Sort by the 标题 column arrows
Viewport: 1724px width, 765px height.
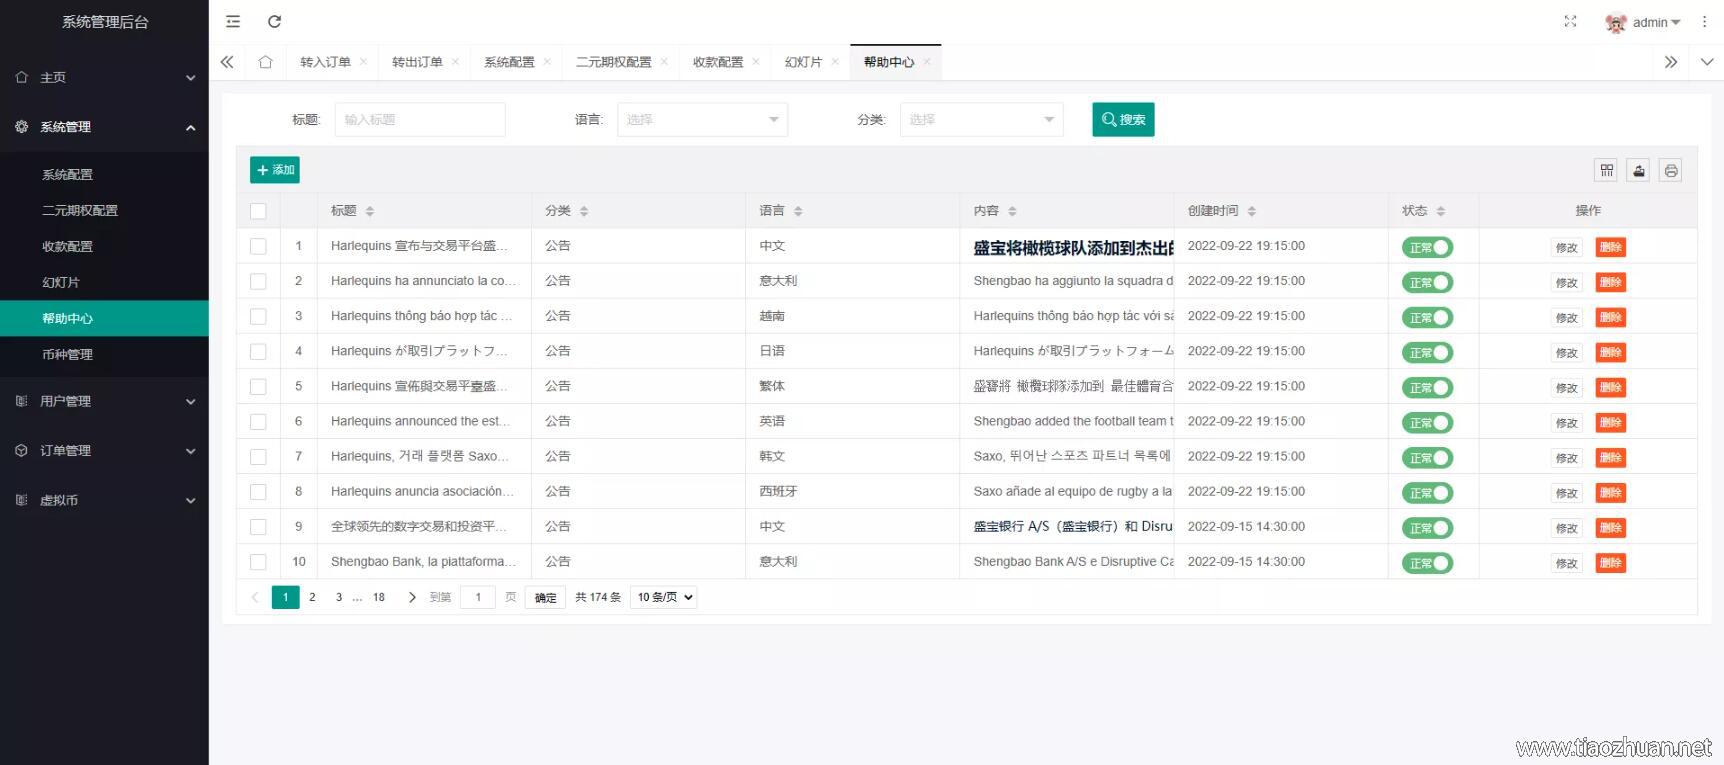click(x=370, y=211)
